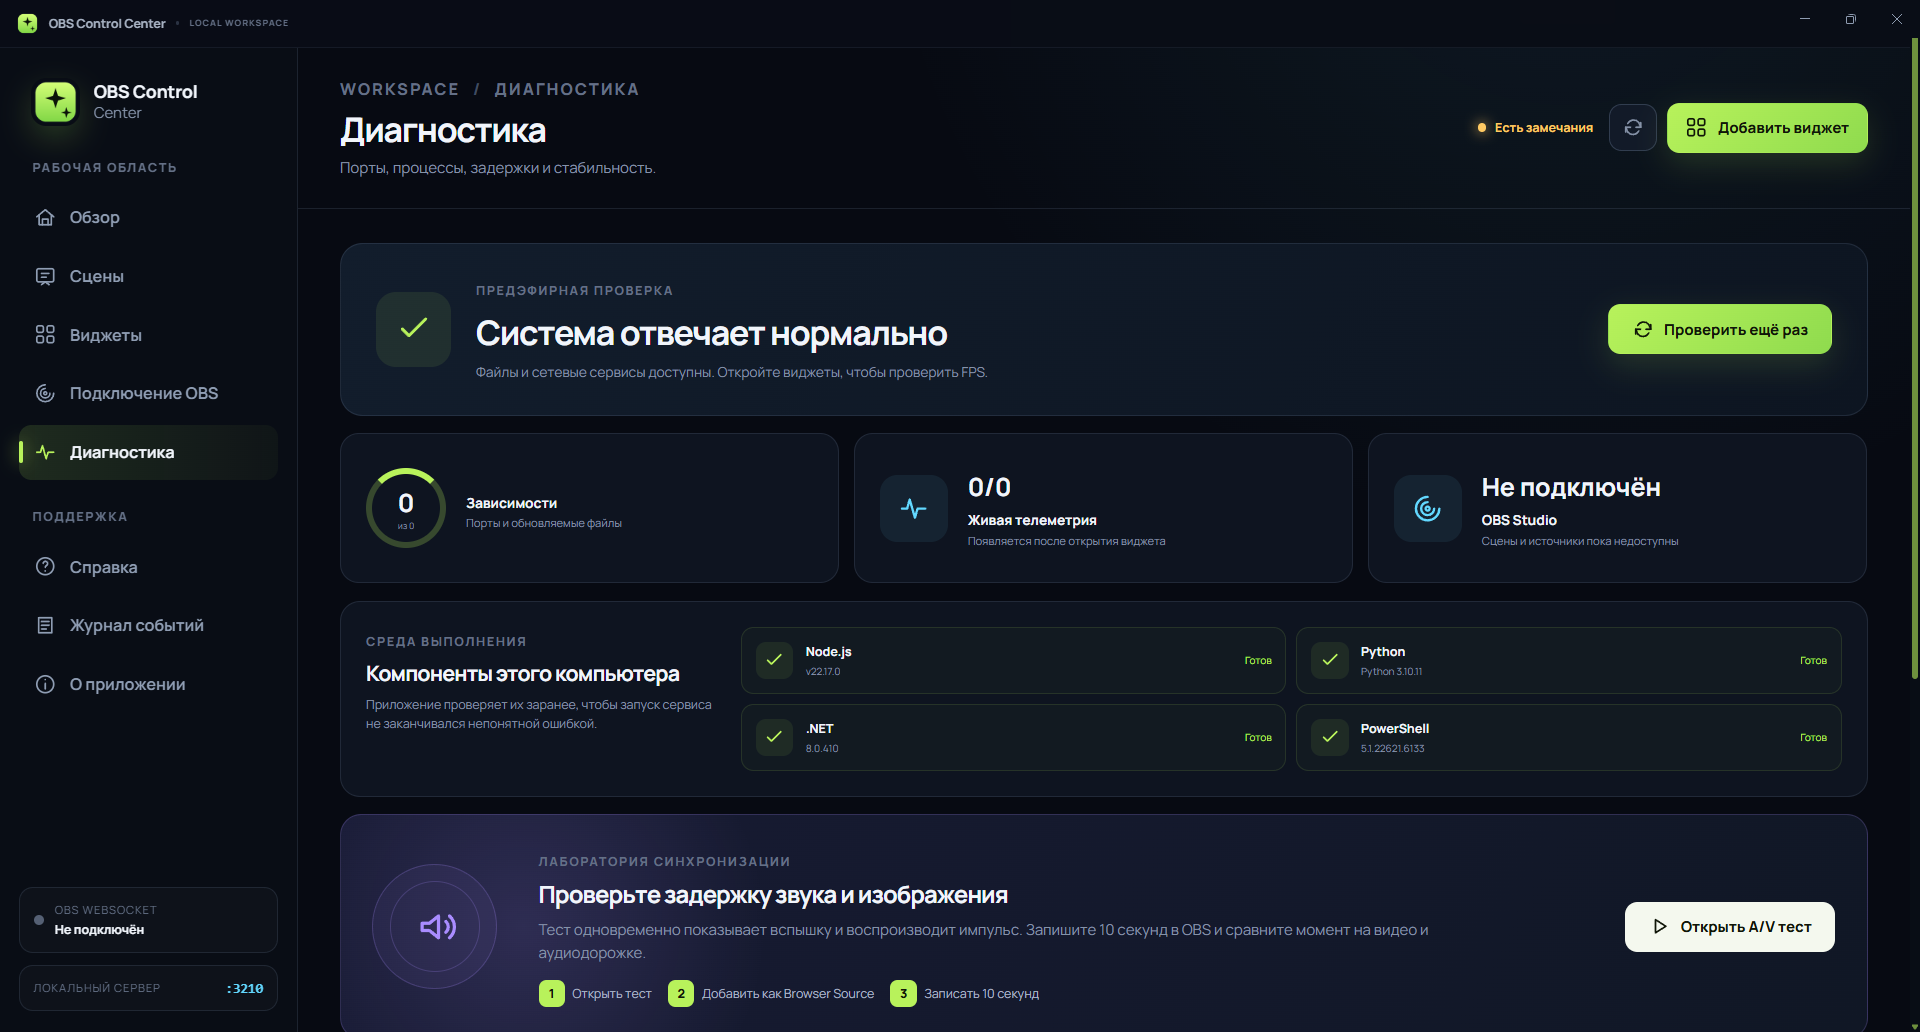Click the question mark icon beside Справка
1920x1032 pixels.
45,567
